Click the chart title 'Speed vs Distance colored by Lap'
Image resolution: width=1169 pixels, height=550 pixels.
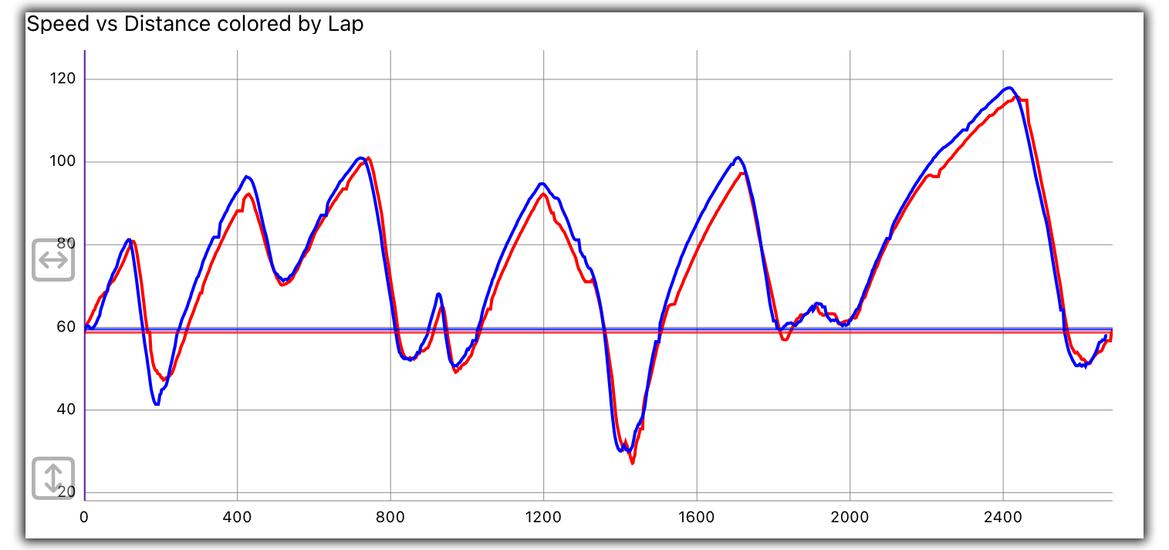(195, 24)
